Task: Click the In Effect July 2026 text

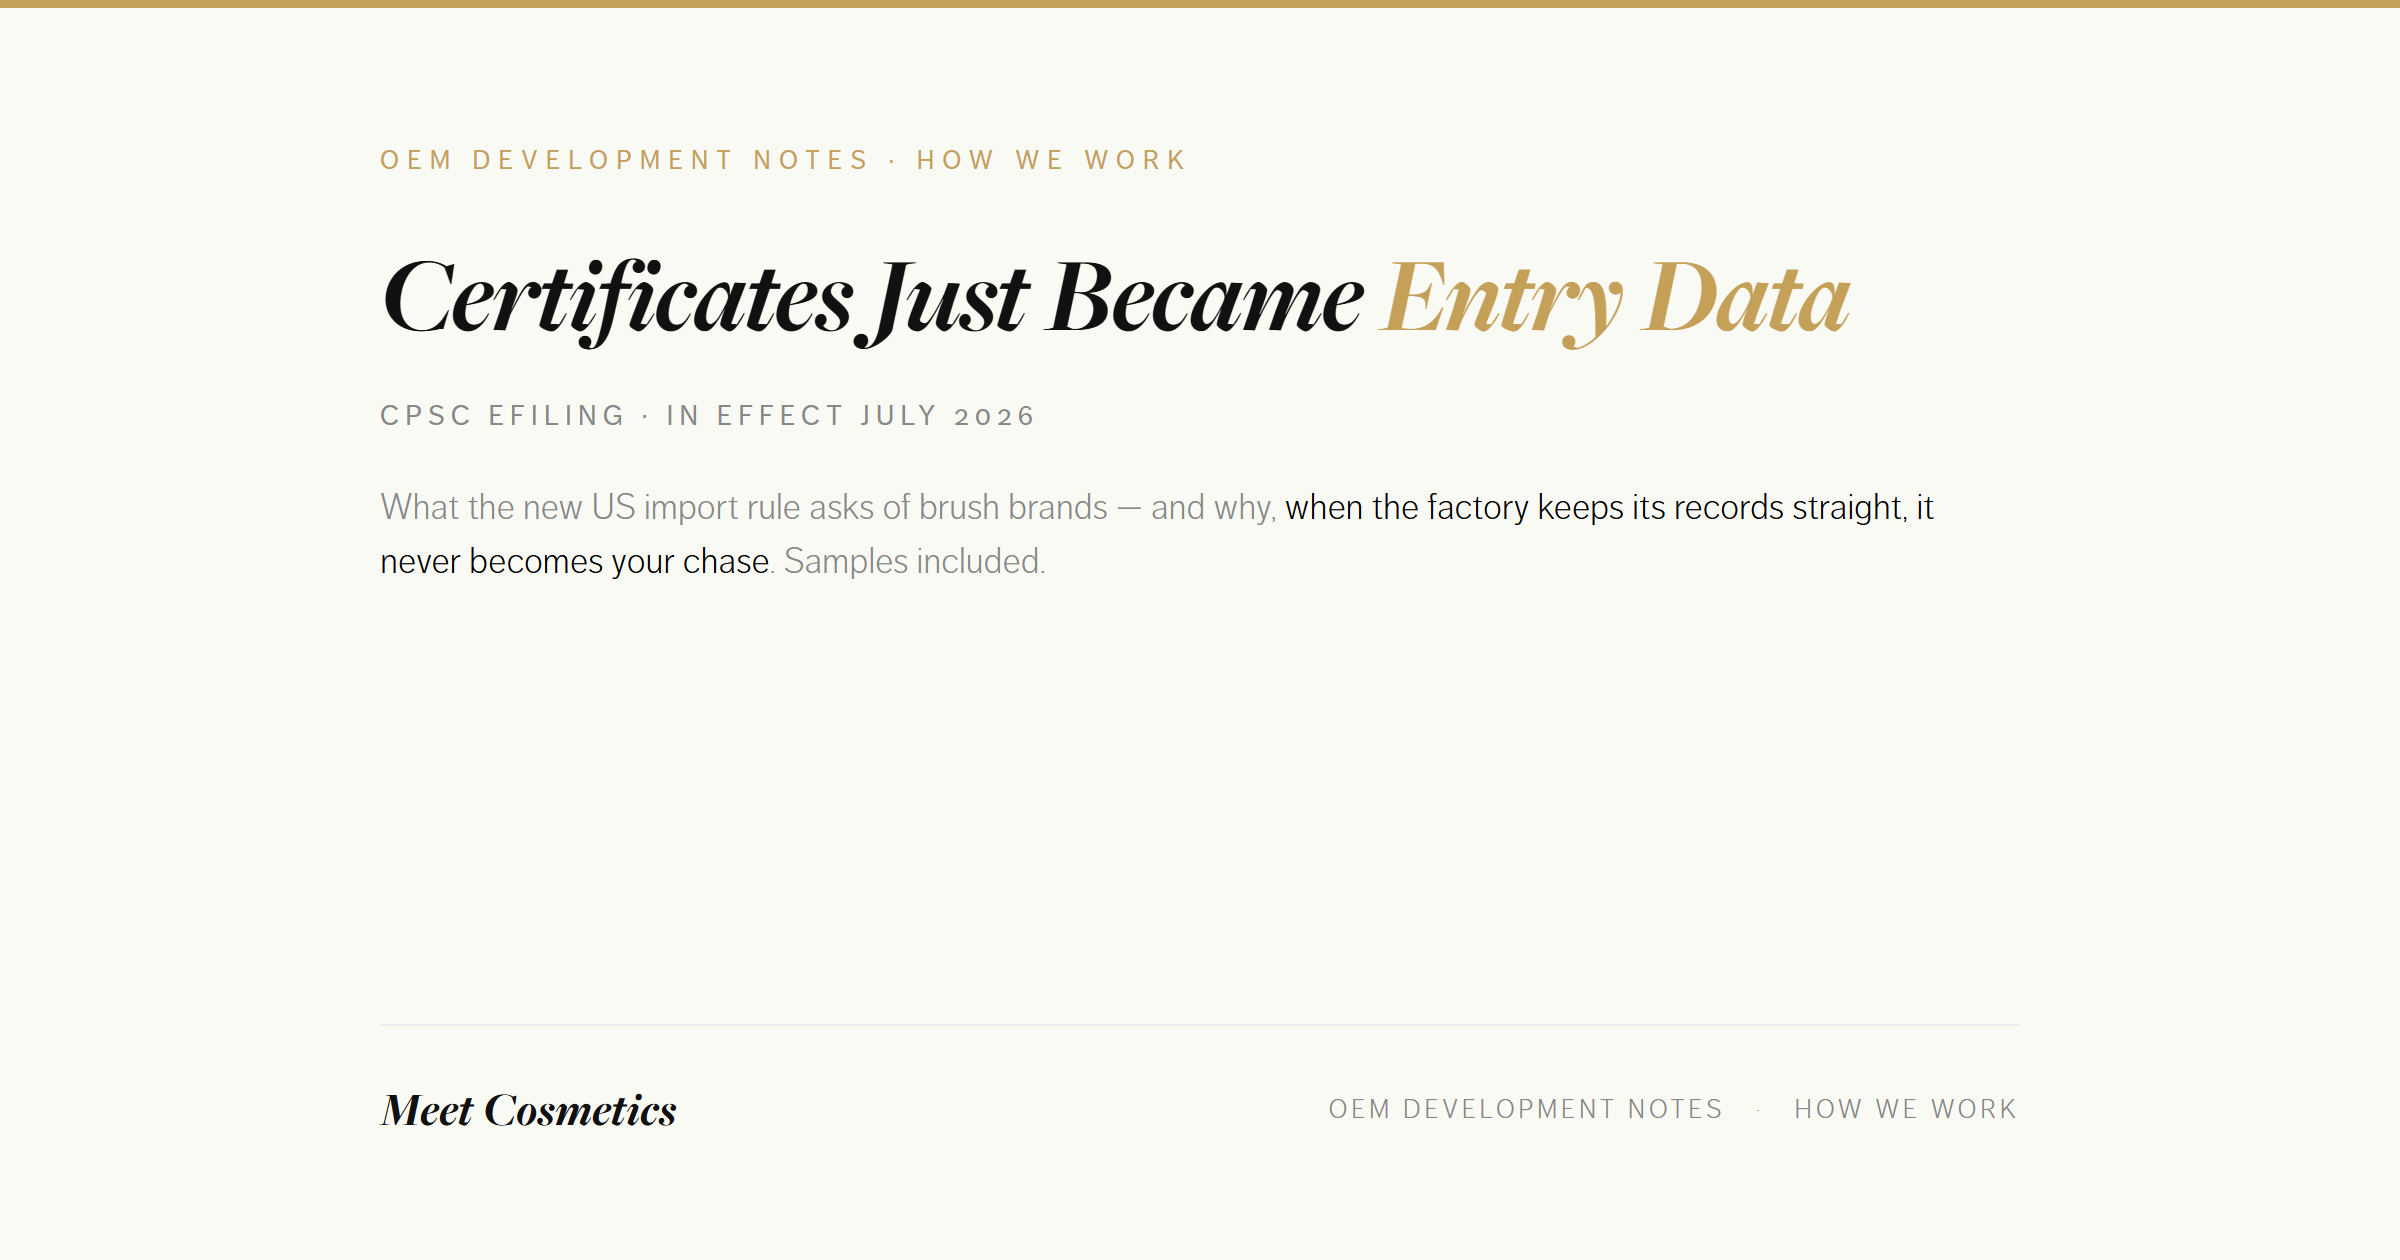Action: 850,415
